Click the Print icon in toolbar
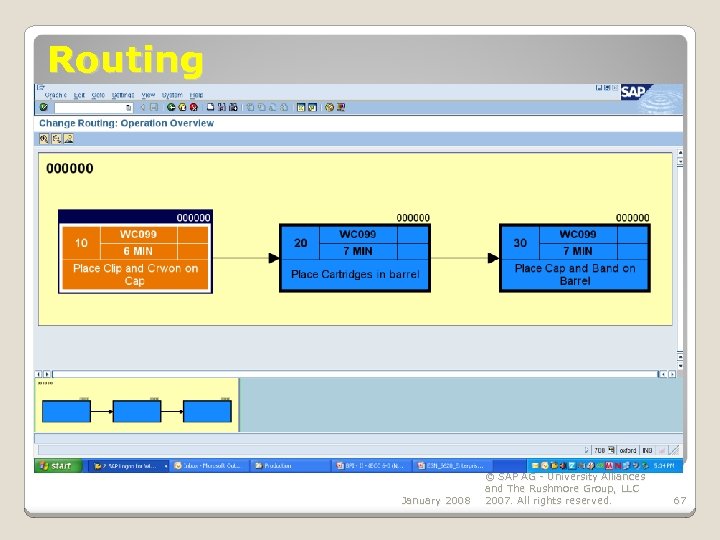The width and height of the screenshot is (720, 540). click(210, 107)
